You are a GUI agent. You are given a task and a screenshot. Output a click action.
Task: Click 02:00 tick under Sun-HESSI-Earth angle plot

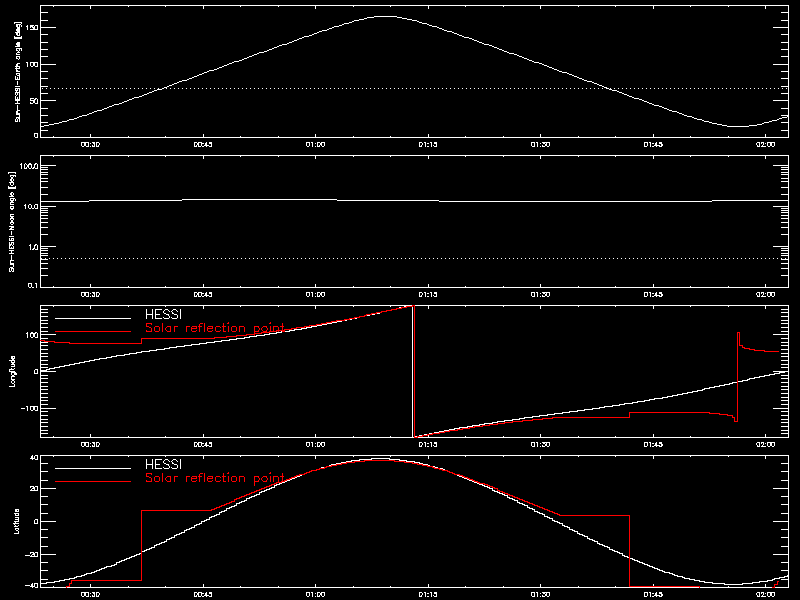pos(766,144)
